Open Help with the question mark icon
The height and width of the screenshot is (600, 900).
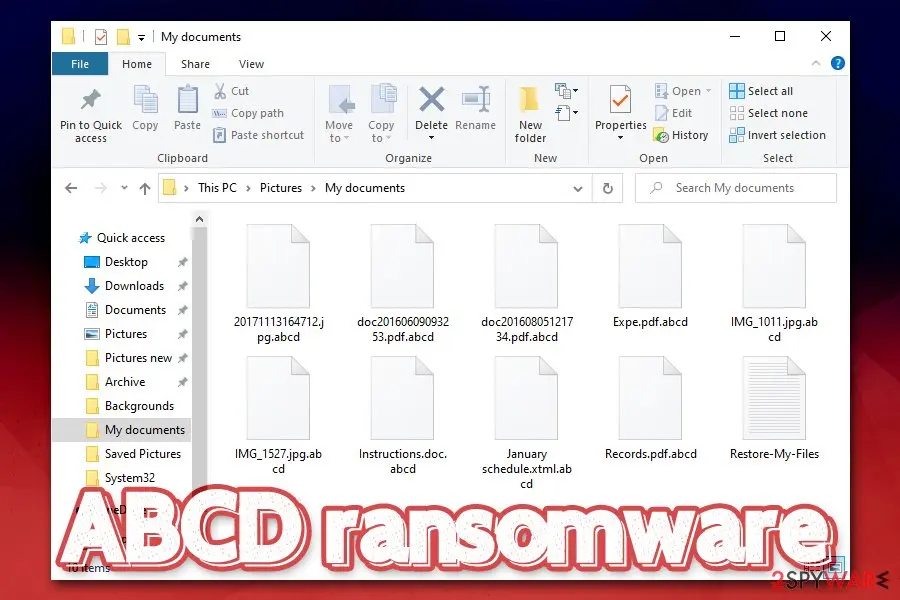[837, 63]
